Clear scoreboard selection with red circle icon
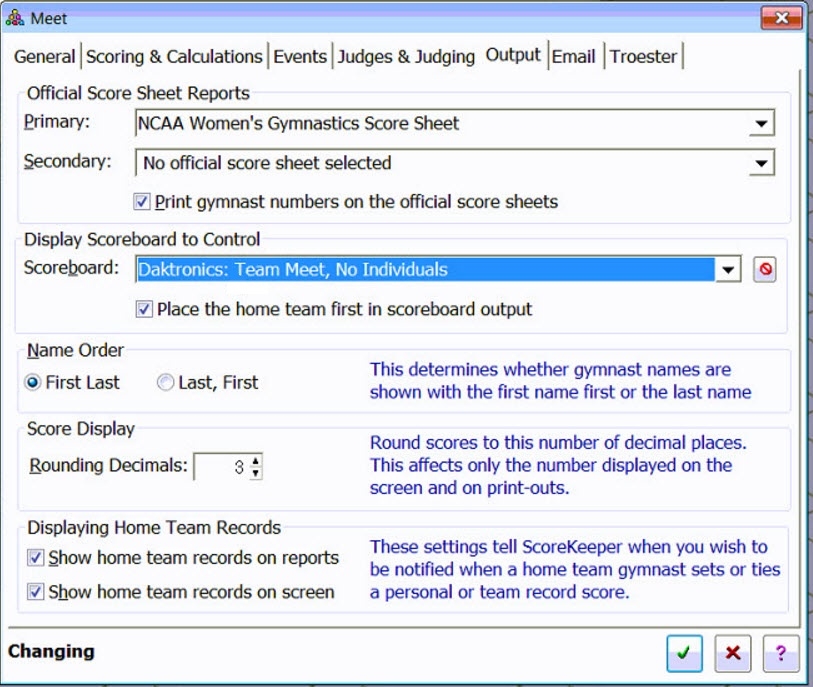Screen dimensions: 813x687 pyautogui.click(x=764, y=270)
